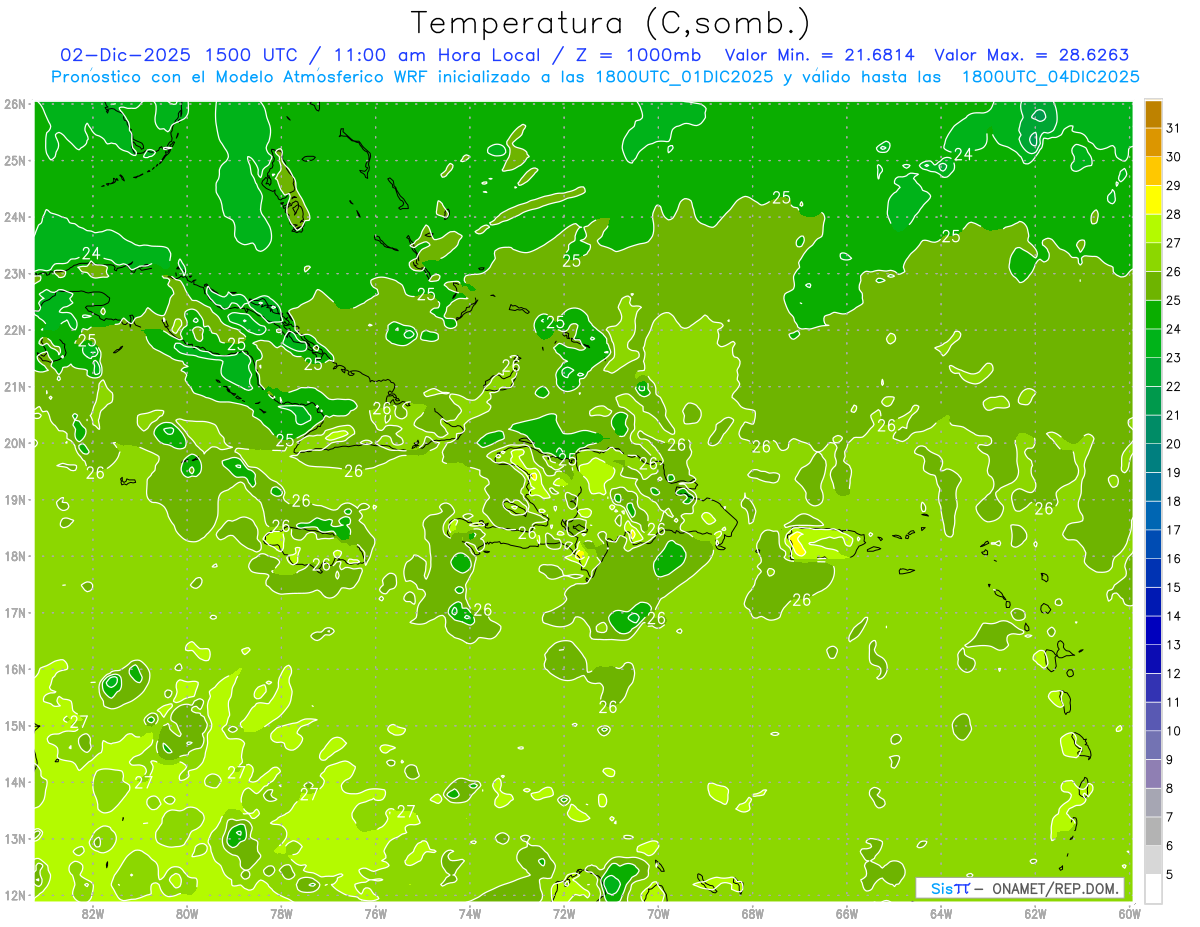The width and height of the screenshot is (1200, 927).
Task: Click latitude label "23N" on left axis
Action: [14, 273]
